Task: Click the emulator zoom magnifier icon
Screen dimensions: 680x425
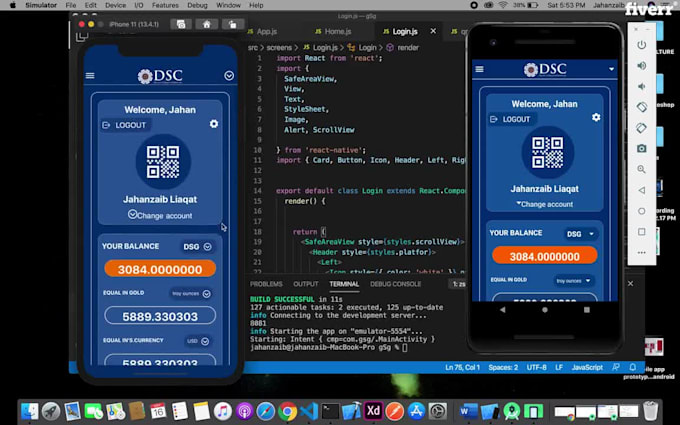Action: tap(641, 169)
